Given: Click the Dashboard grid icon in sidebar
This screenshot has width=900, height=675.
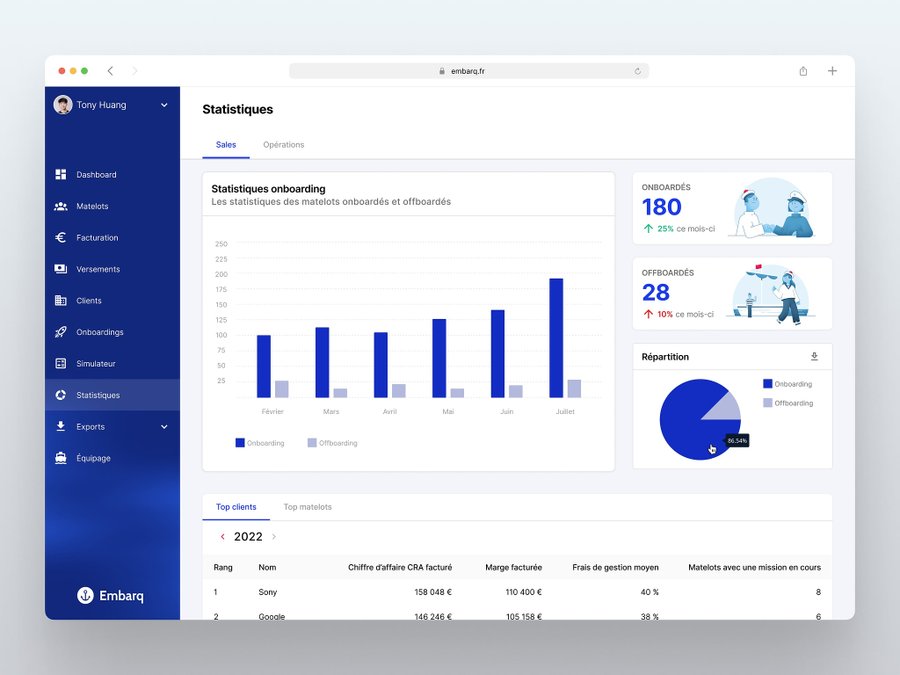Looking at the screenshot, I should (61, 175).
